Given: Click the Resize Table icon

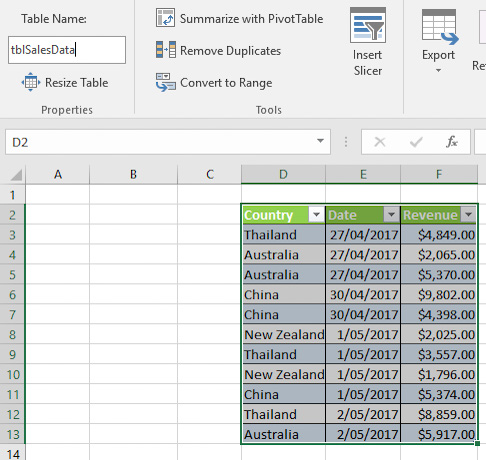Looking at the screenshot, I should coord(31,82).
